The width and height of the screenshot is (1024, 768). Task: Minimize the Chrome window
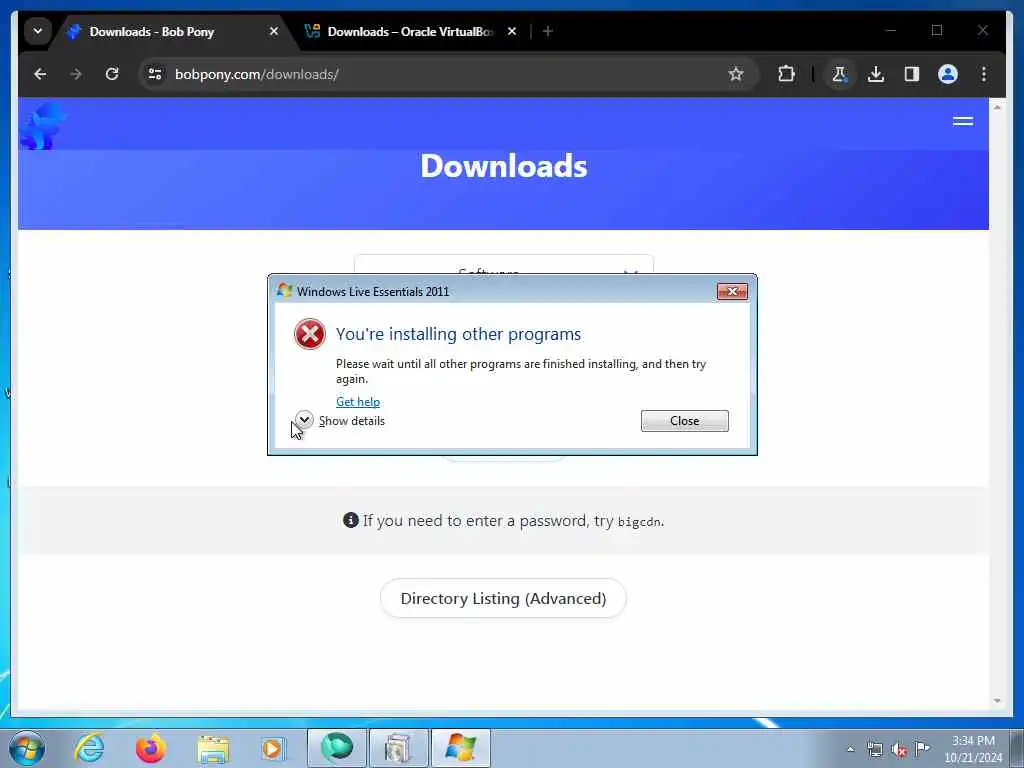pos(890,30)
